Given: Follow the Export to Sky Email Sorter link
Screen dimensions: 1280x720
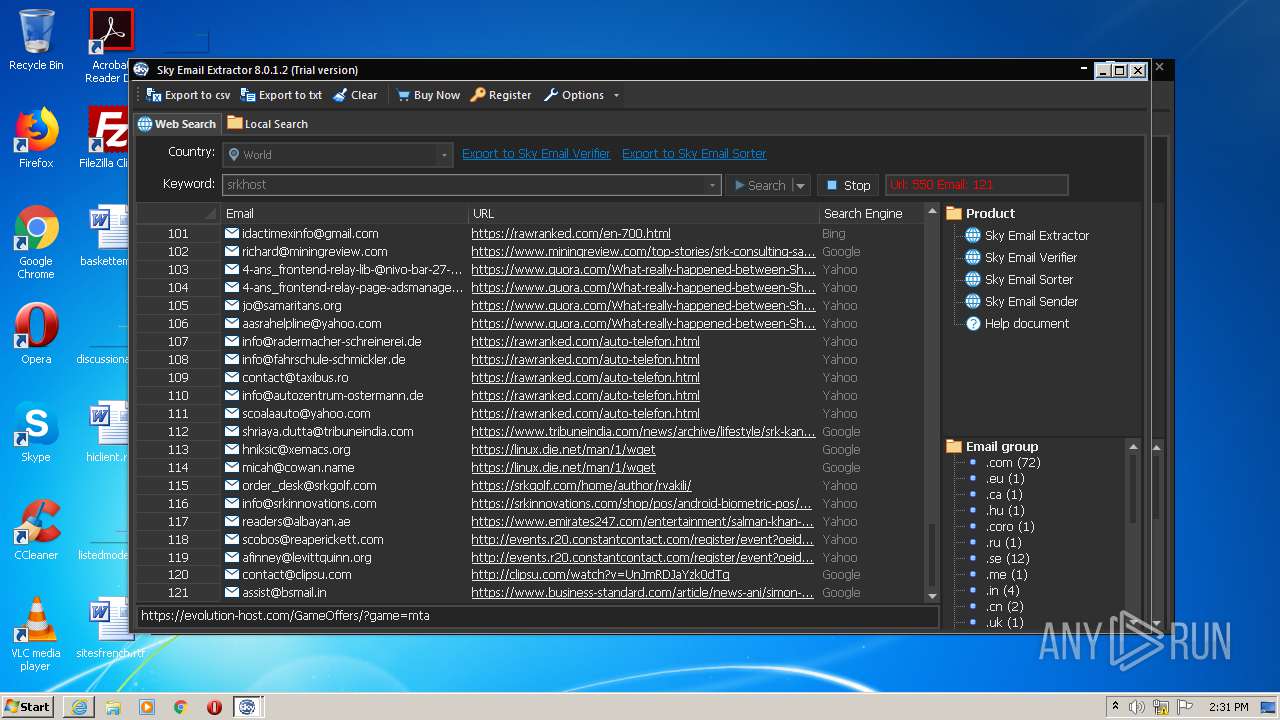Looking at the screenshot, I should 694,154.
